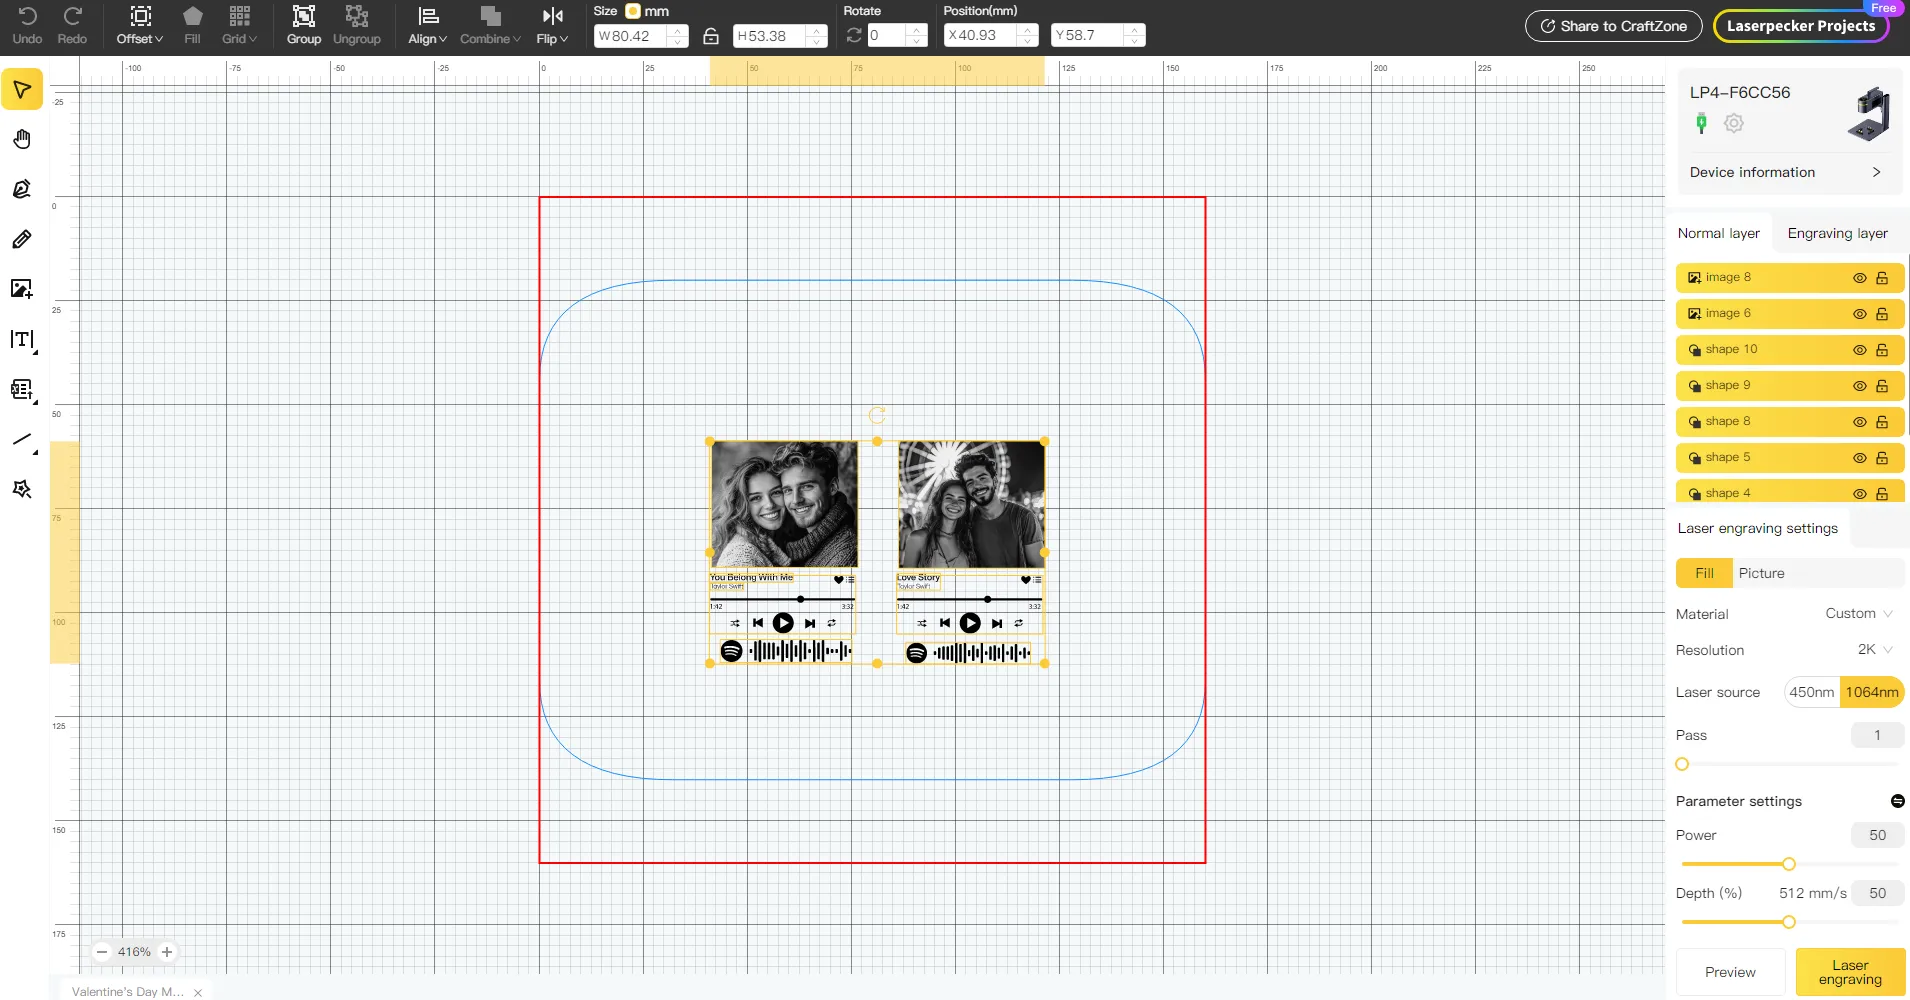
Task: Open the Material Custom dropdown
Action: pyautogui.click(x=1859, y=613)
